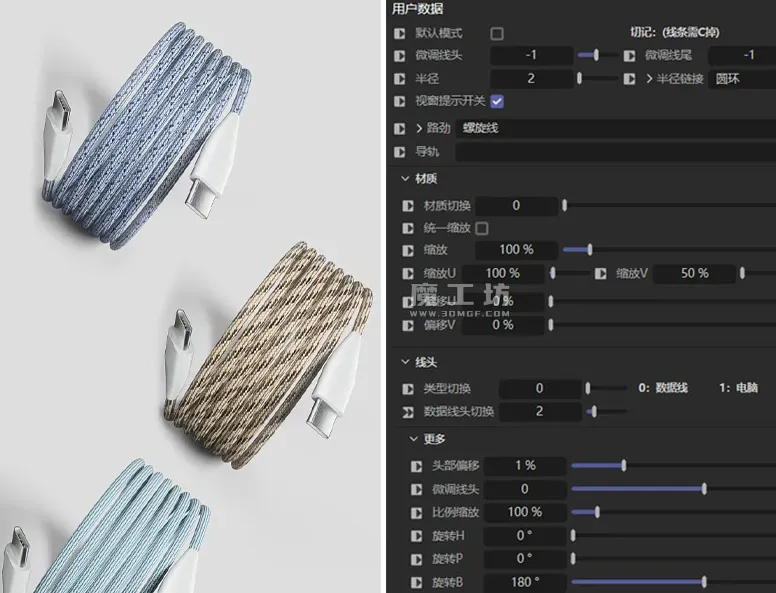Click the 比例缩放 slider handle

[x=598, y=512]
